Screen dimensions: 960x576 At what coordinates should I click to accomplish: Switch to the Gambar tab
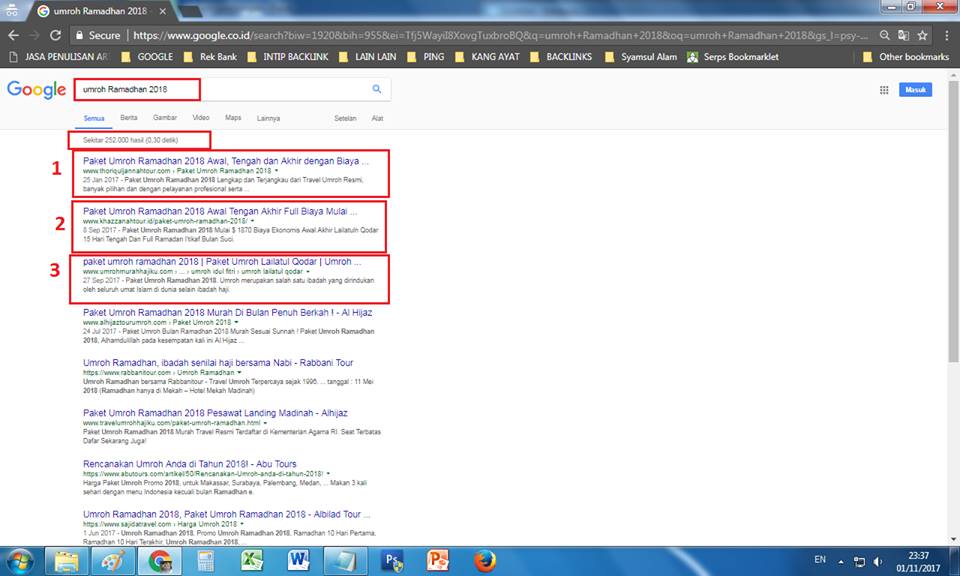coord(165,118)
